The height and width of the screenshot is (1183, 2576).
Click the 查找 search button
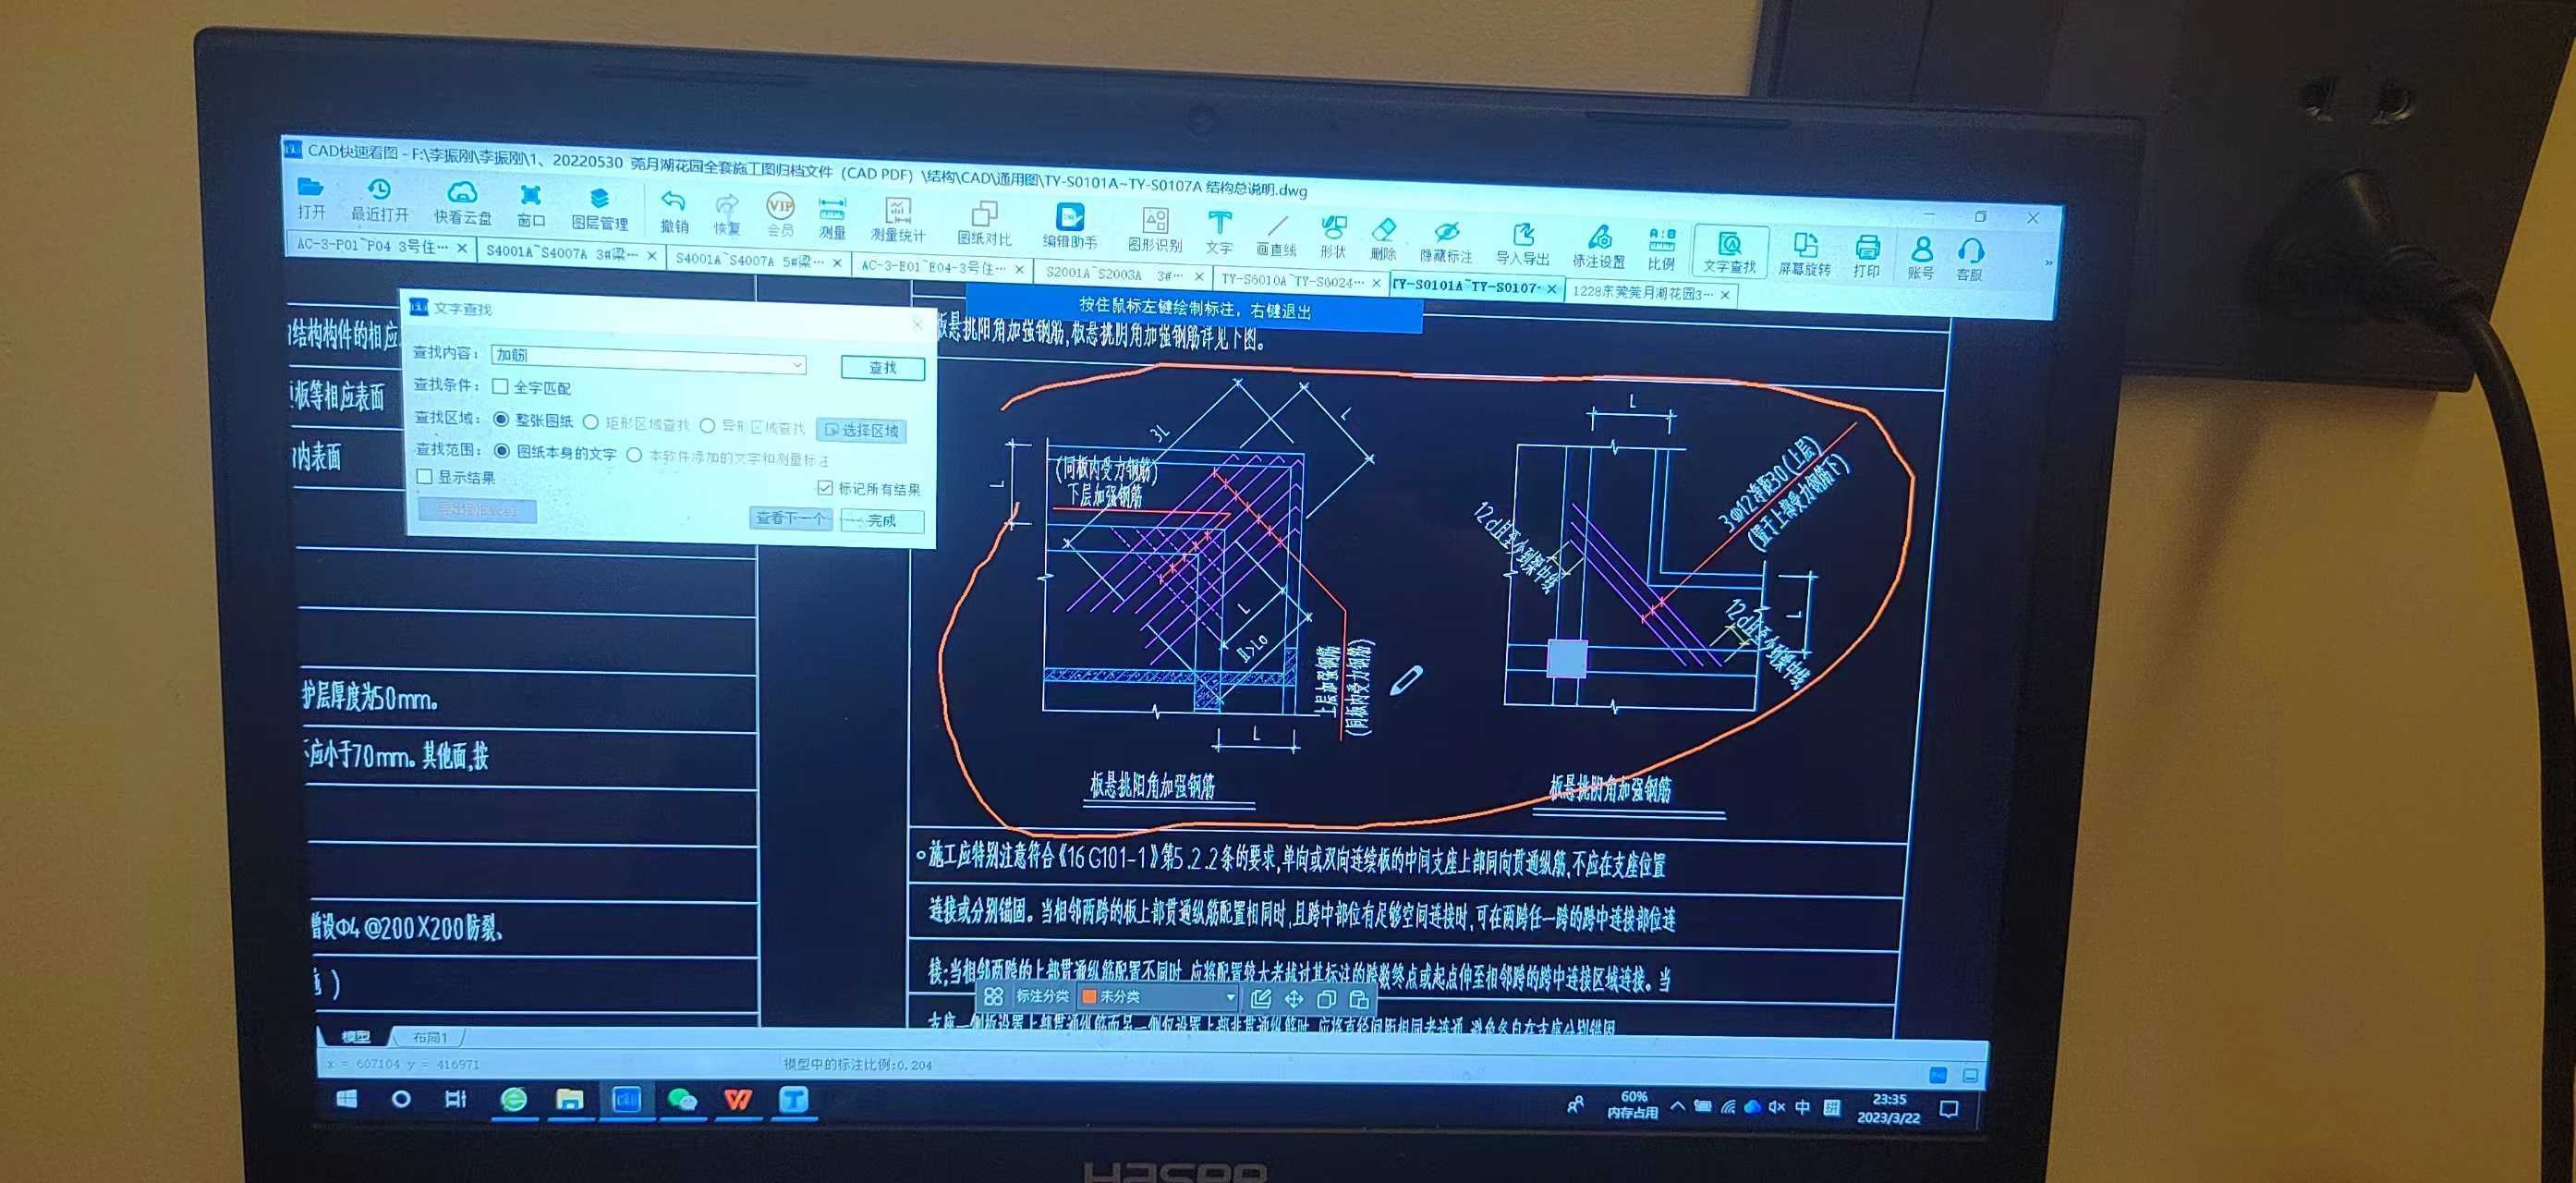(x=882, y=368)
